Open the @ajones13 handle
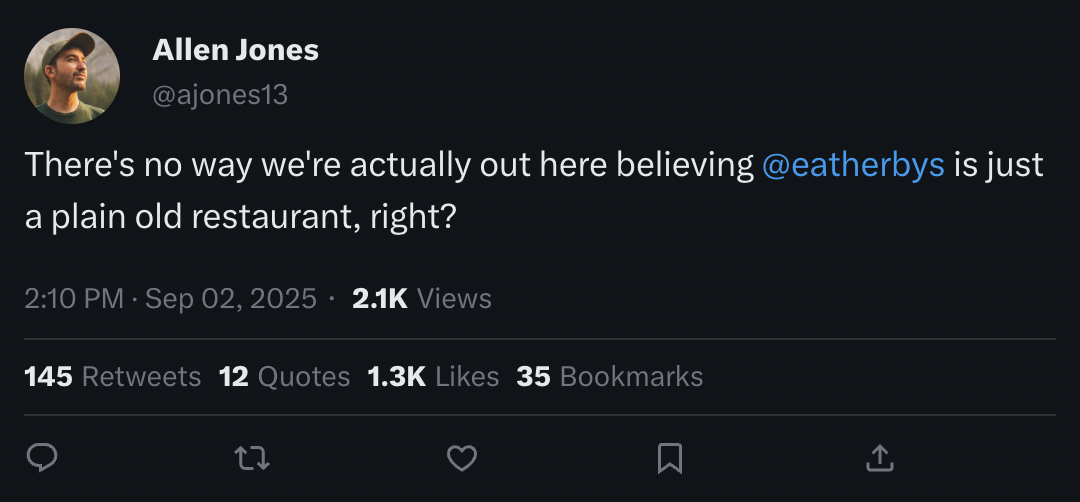Screen dimensions: 1080x502 pyautogui.click(x=220, y=95)
